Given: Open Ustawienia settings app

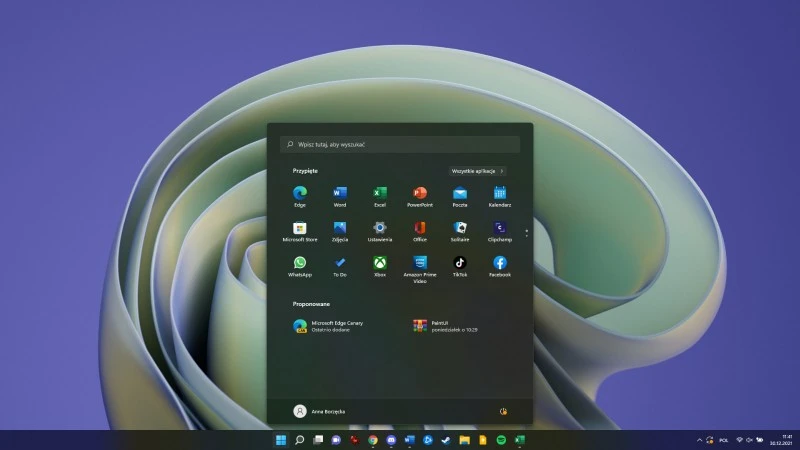Looking at the screenshot, I should [x=380, y=231].
